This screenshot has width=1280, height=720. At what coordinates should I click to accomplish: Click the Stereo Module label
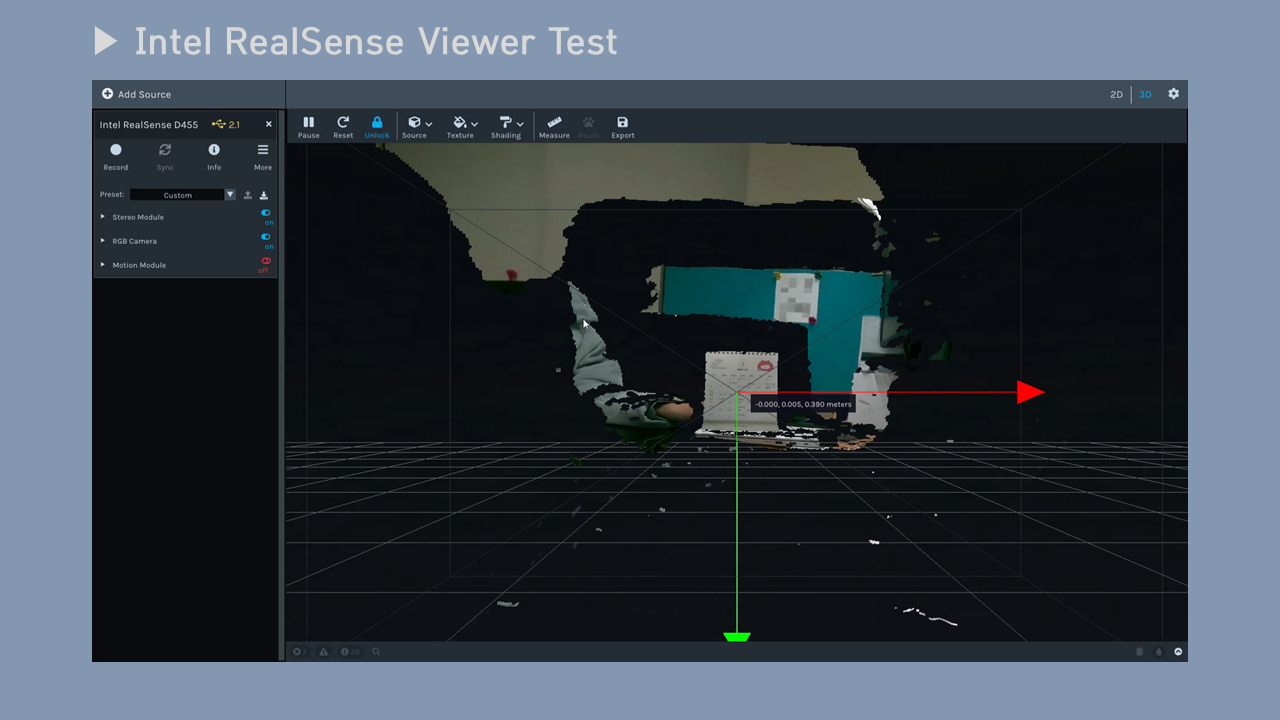point(138,217)
